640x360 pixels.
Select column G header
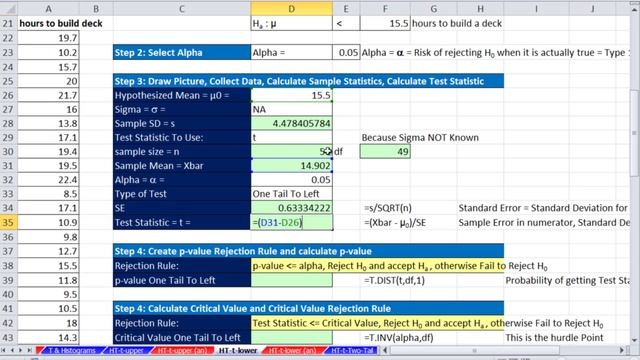434,9
